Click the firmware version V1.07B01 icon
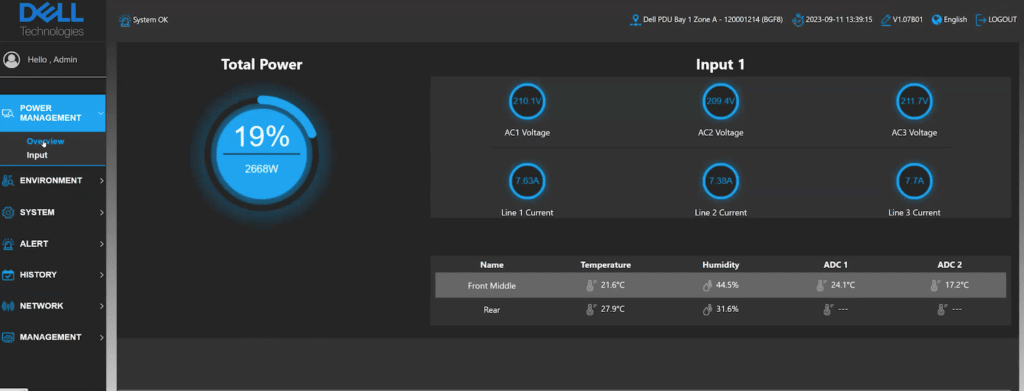The width and height of the screenshot is (1024, 391). tap(886, 20)
